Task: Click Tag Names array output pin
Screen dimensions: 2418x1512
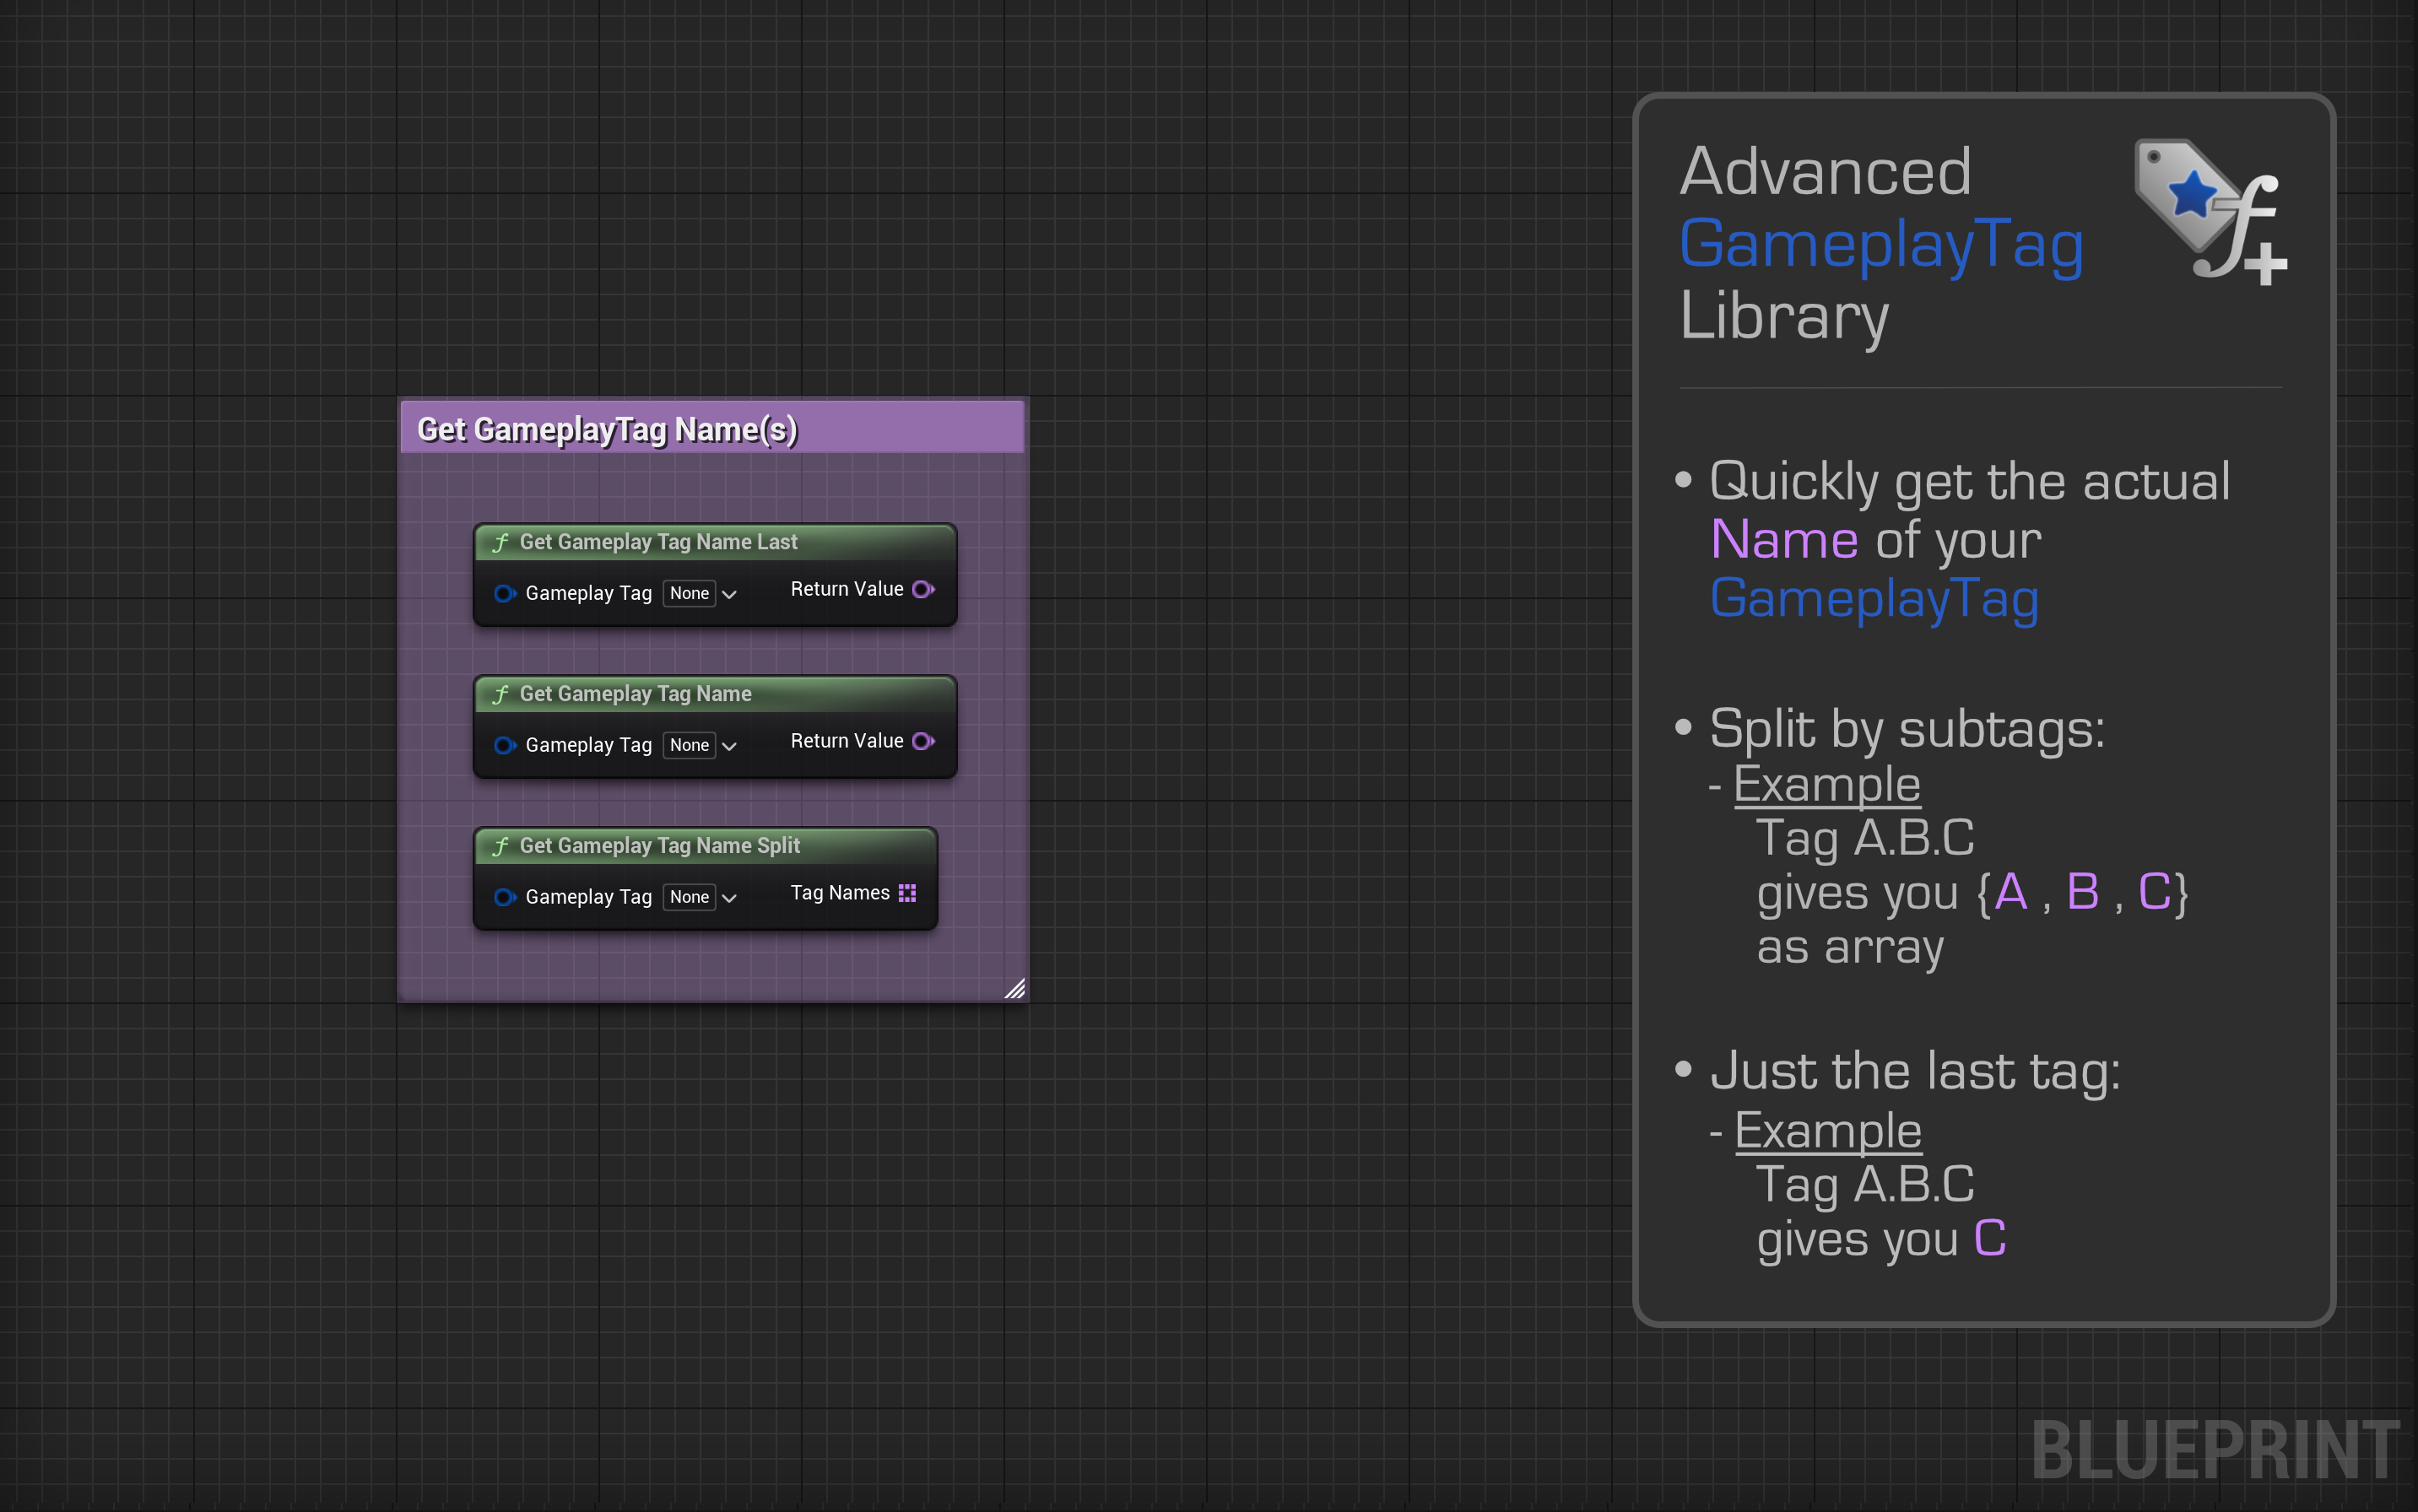Action: [x=907, y=893]
